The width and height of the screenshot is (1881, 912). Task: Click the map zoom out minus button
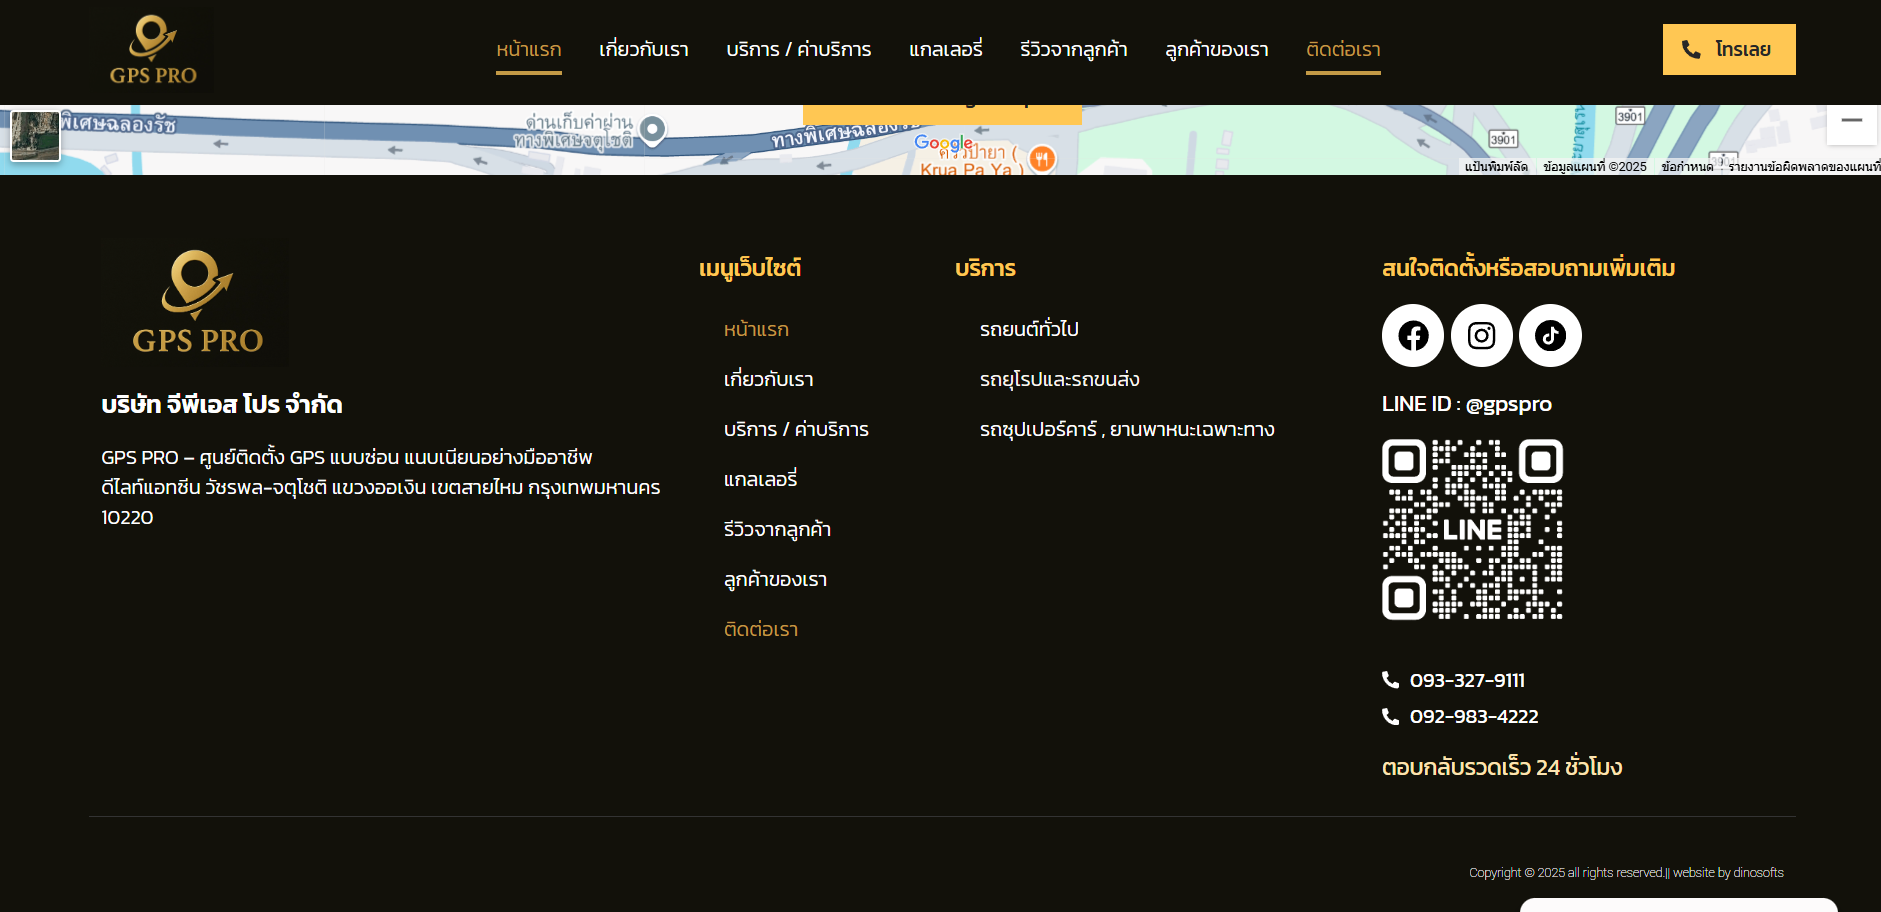pos(1851,121)
